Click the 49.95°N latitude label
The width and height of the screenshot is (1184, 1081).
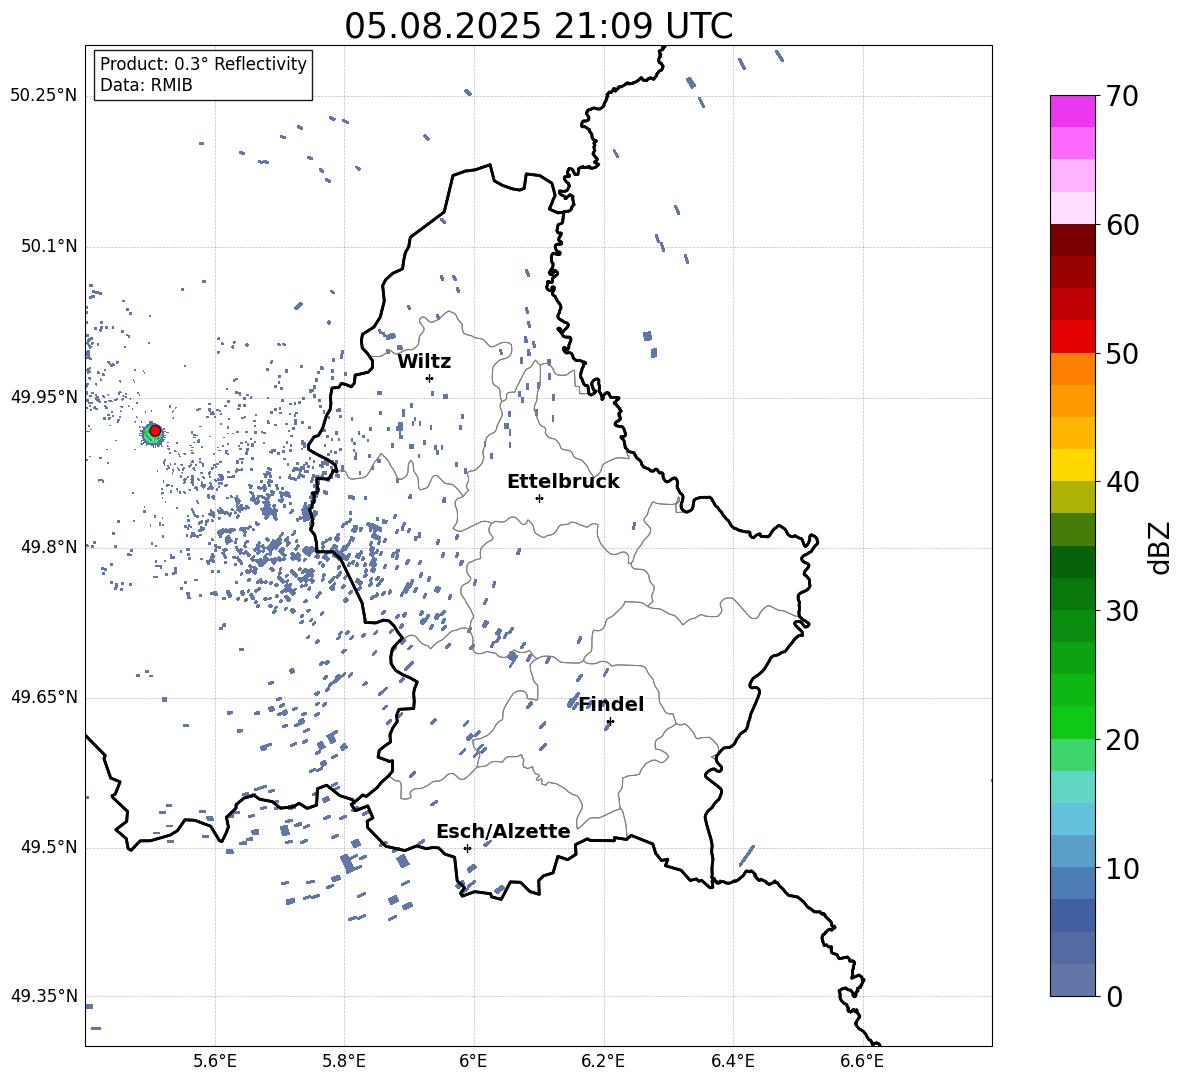44,397
